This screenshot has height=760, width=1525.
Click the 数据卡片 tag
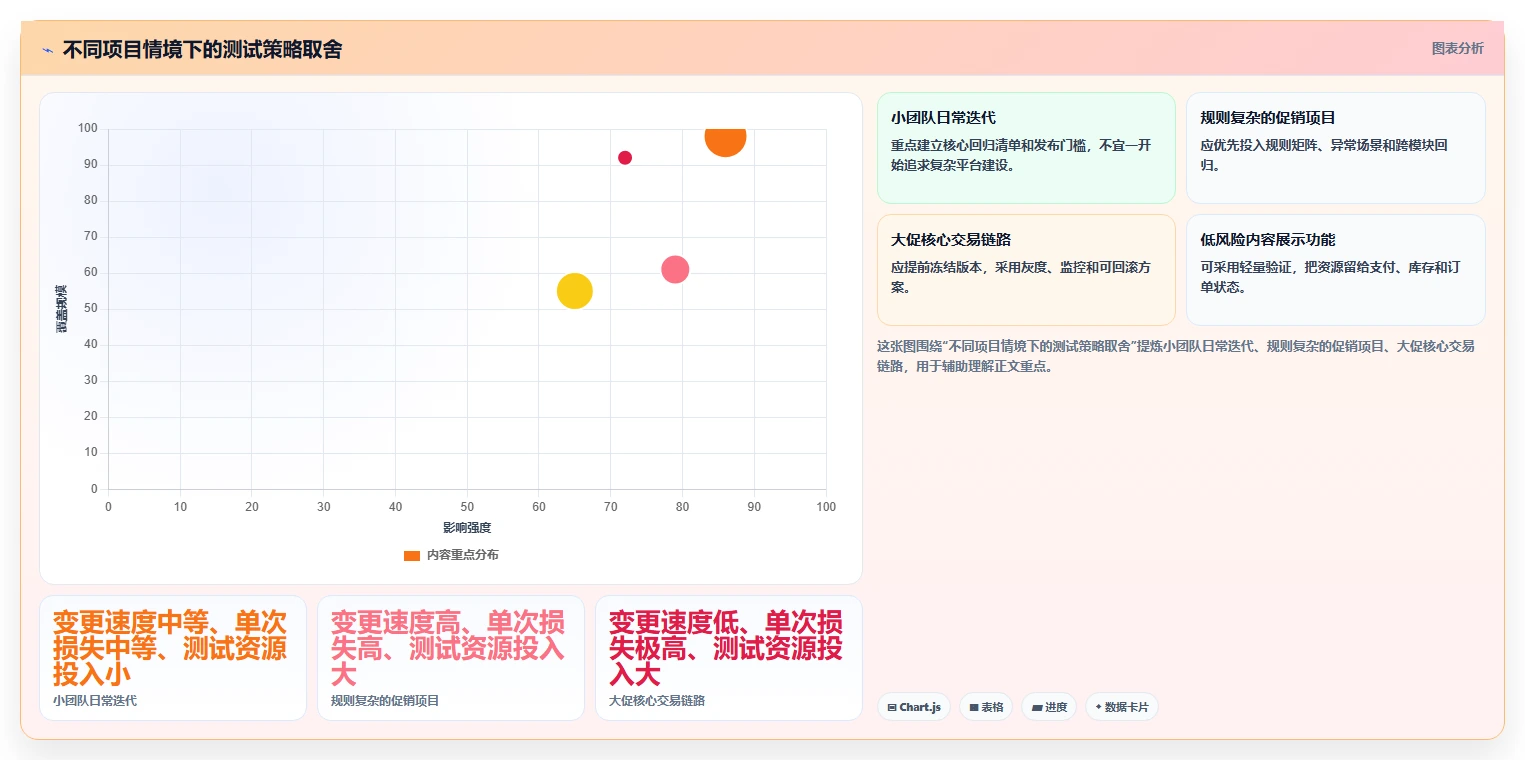pyautogui.click(x=1122, y=707)
